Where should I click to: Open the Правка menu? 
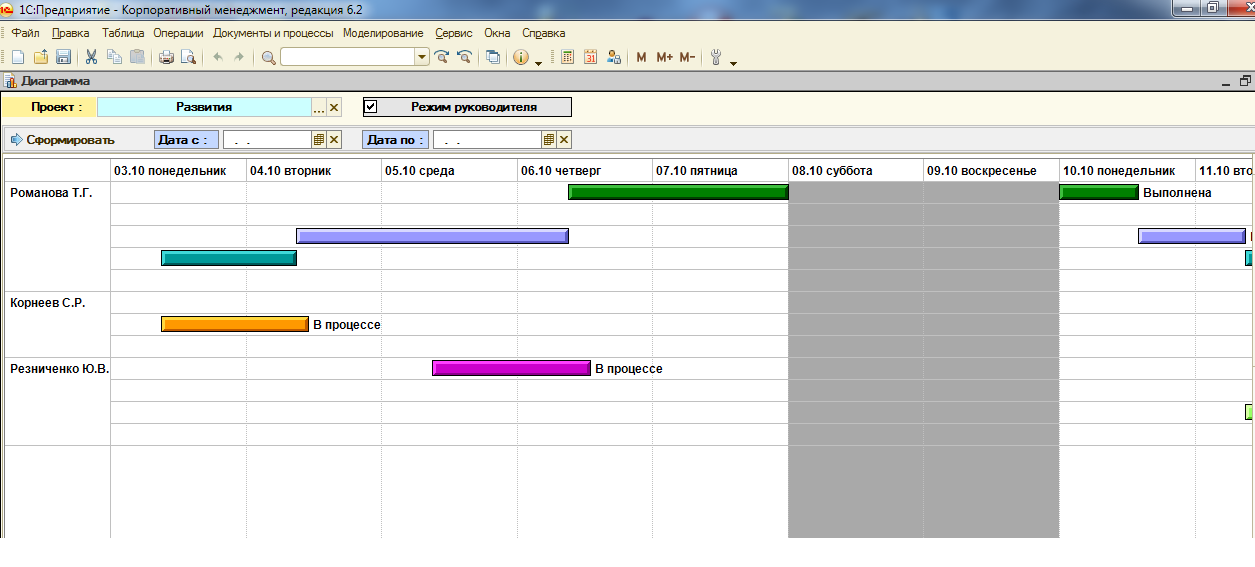[x=70, y=33]
